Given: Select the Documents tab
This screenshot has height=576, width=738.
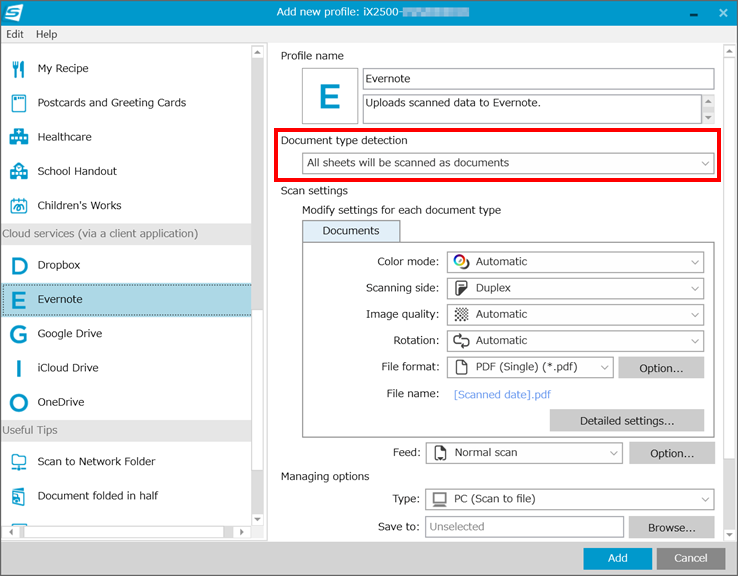Looking at the screenshot, I should (x=351, y=231).
